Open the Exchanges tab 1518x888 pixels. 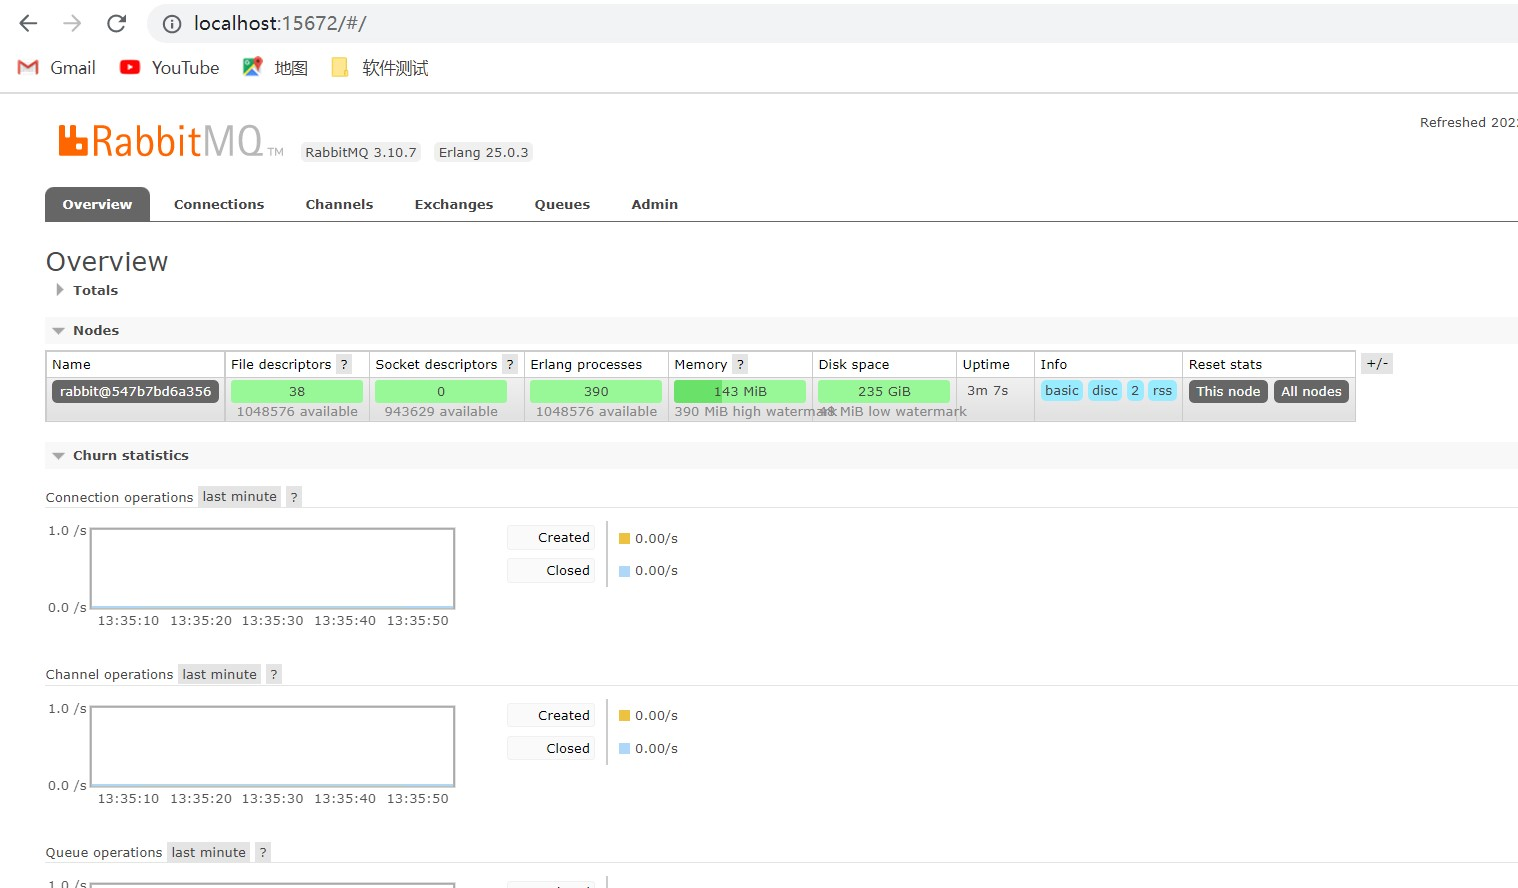(x=454, y=204)
